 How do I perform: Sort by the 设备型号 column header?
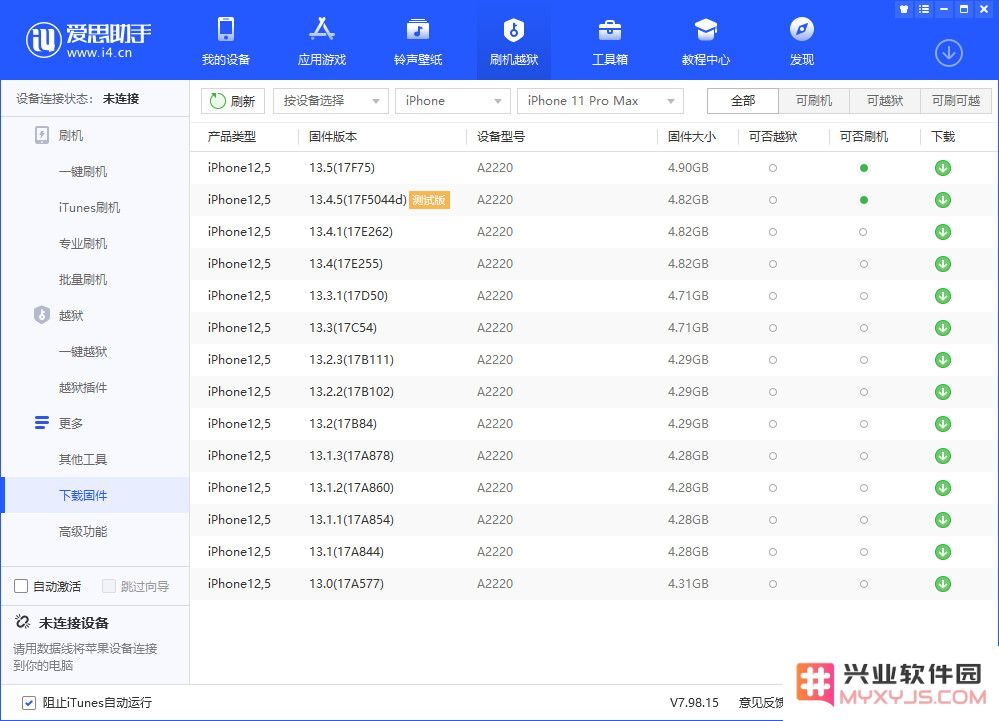501,136
